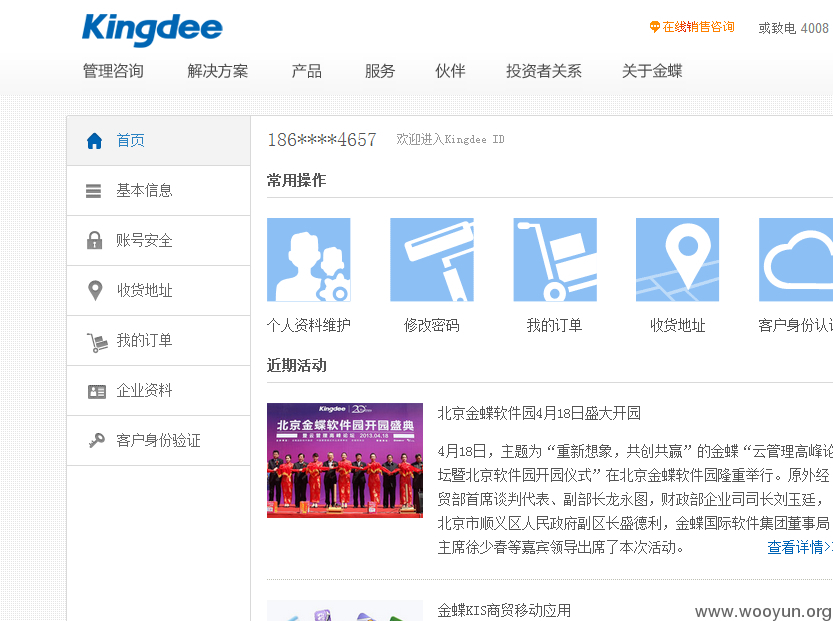
Task: Click the 常用操作 section heading
Action: coord(296,181)
